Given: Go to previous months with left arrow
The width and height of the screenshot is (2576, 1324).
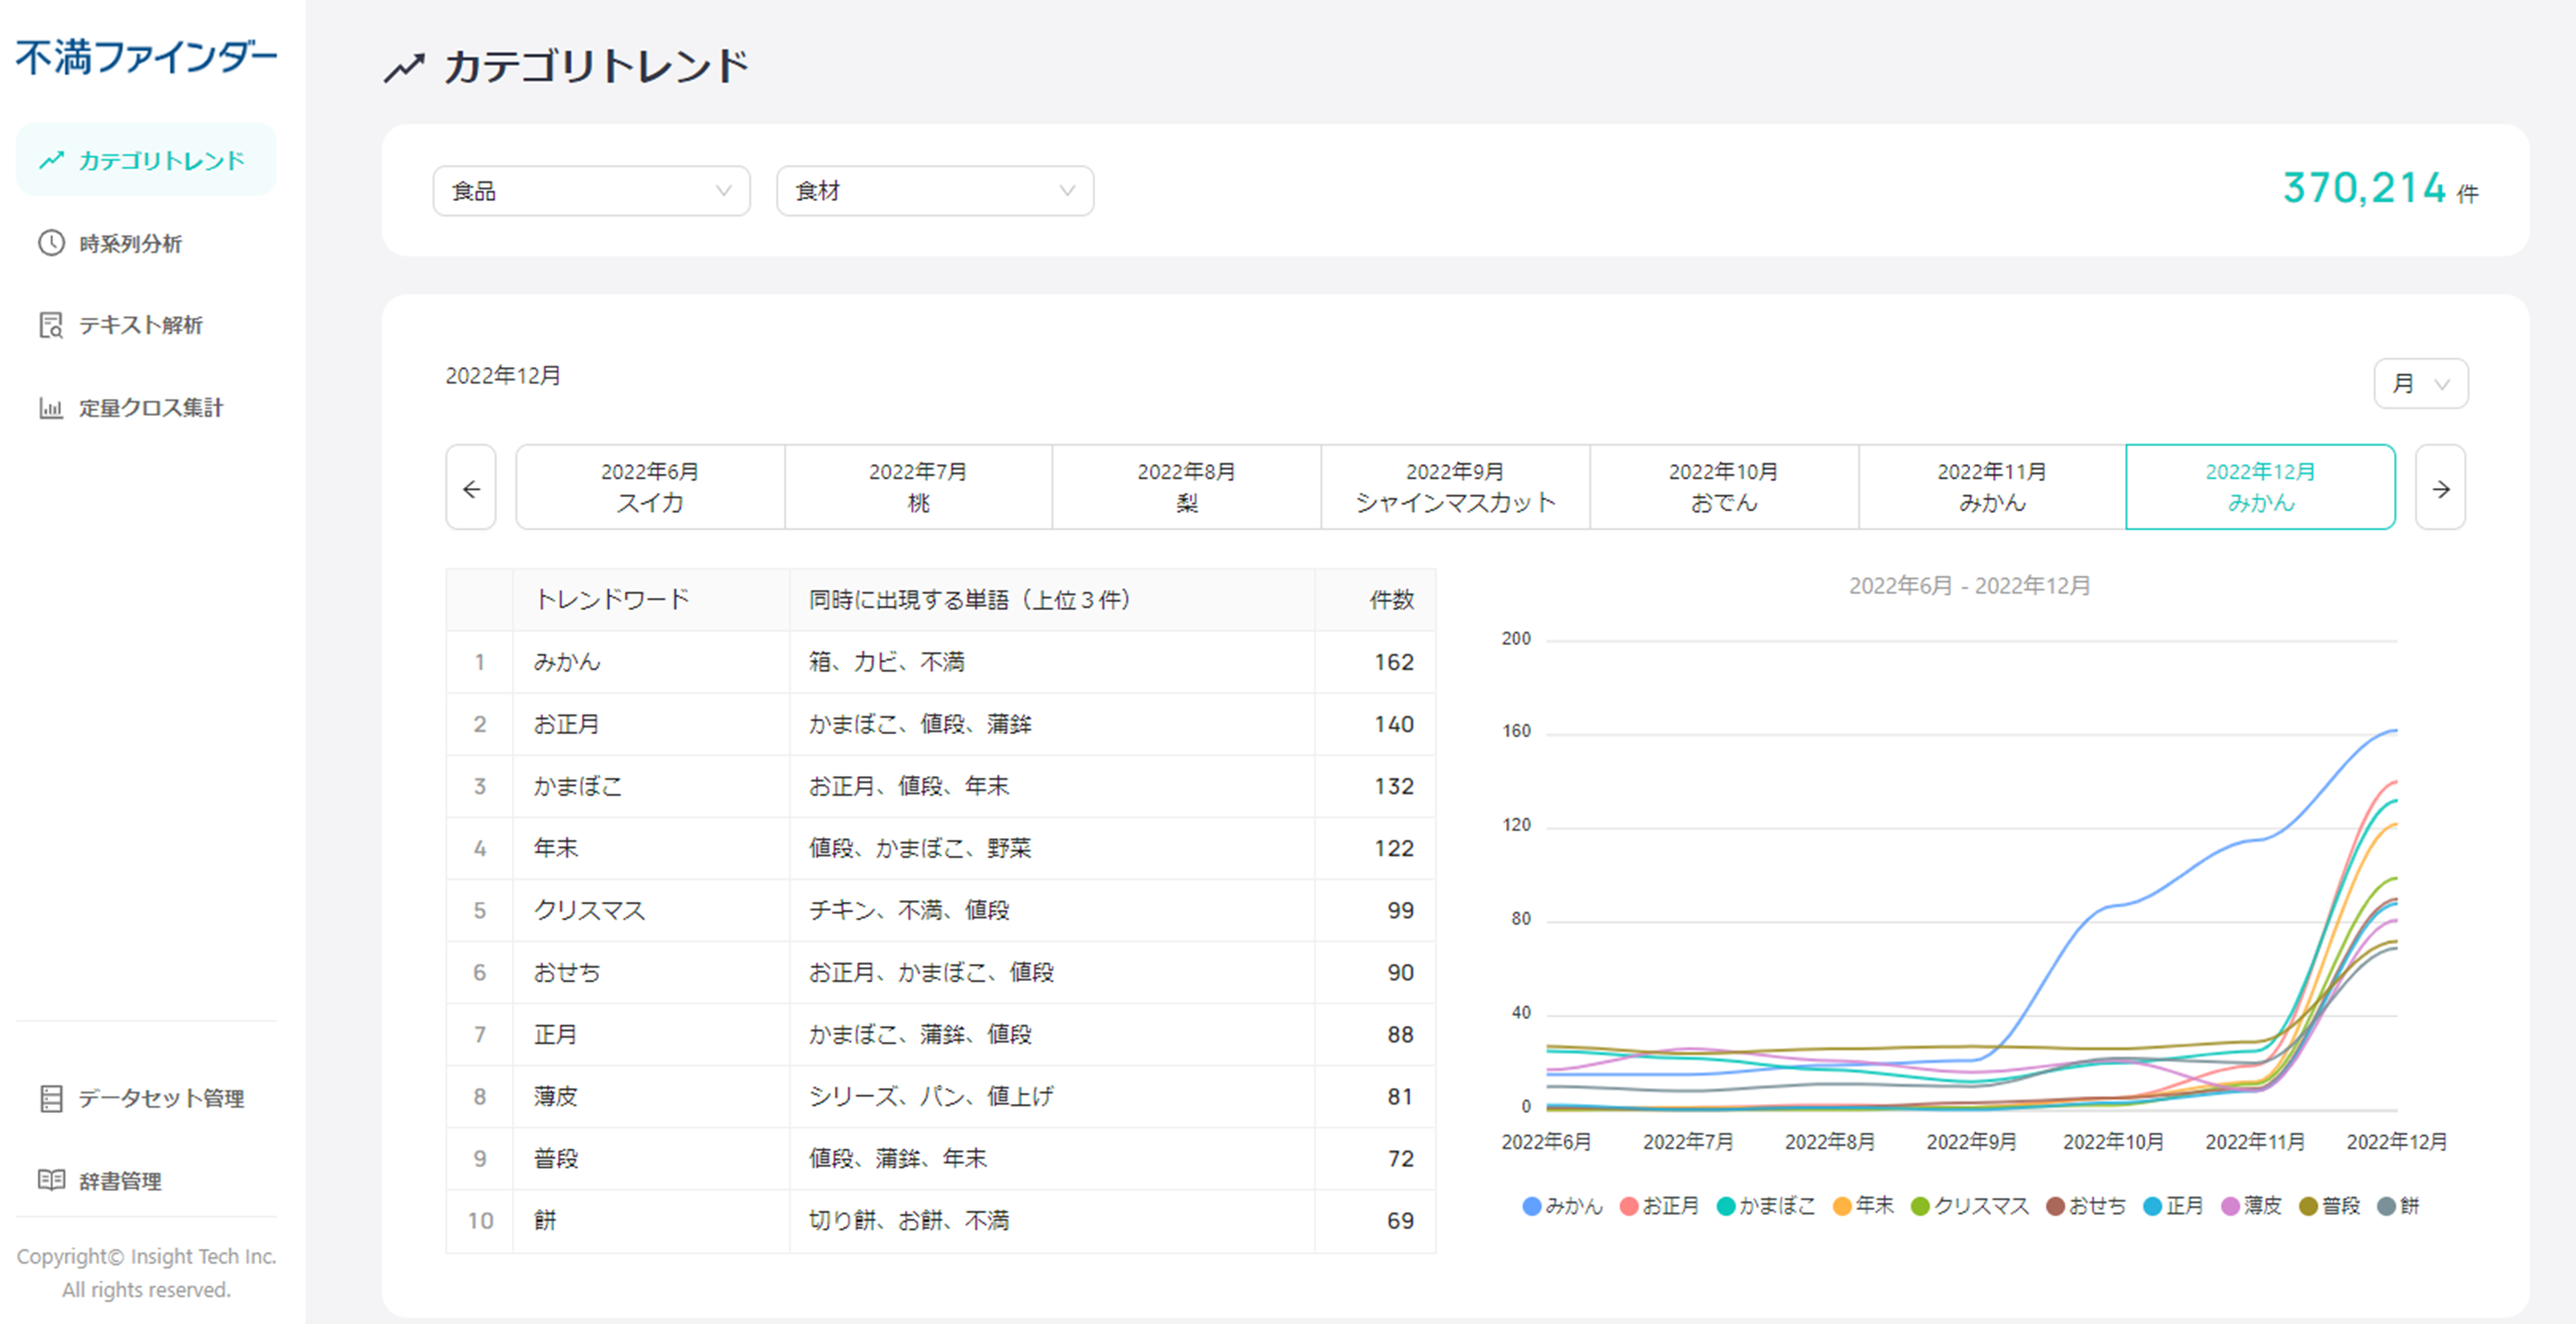Looking at the screenshot, I should point(471,488).
